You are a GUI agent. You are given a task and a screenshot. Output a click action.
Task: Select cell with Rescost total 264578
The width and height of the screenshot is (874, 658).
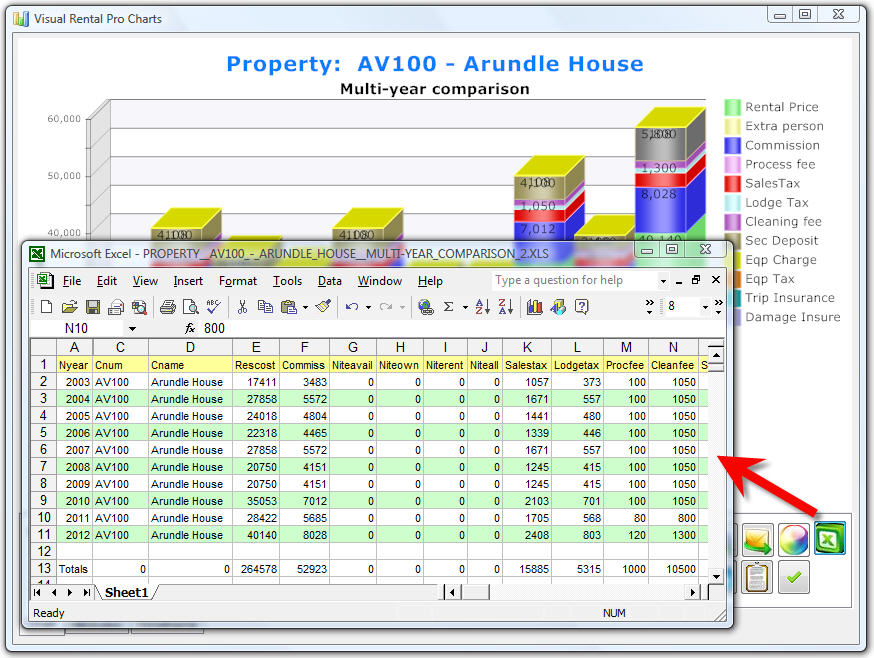click(x=255, y=569)
